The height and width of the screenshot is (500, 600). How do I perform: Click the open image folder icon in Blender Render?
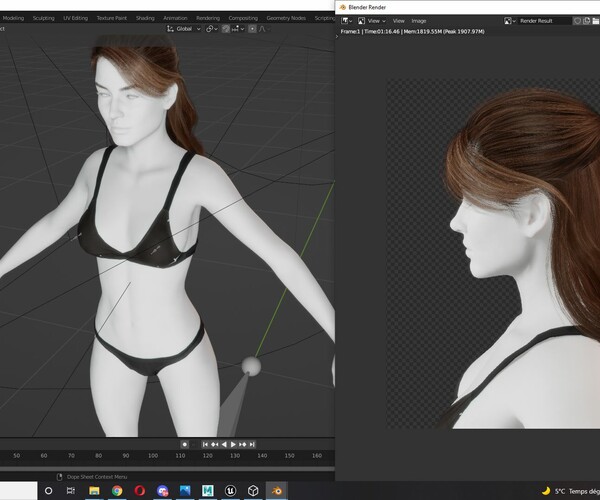click(595, 21)
